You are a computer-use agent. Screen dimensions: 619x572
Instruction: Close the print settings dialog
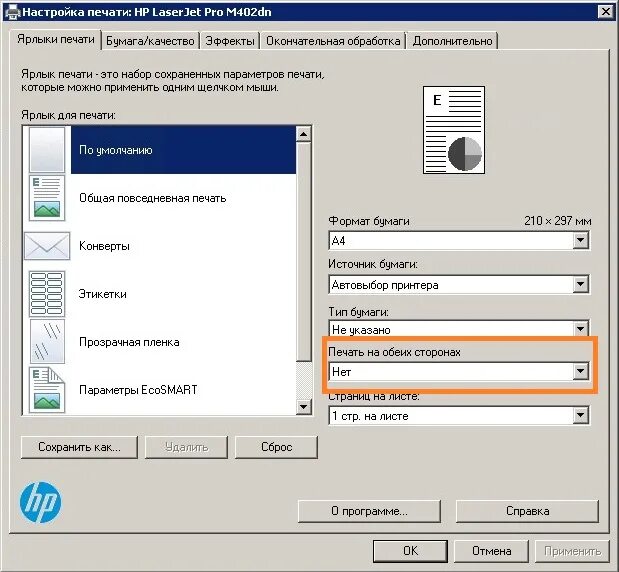coord(606,12)
